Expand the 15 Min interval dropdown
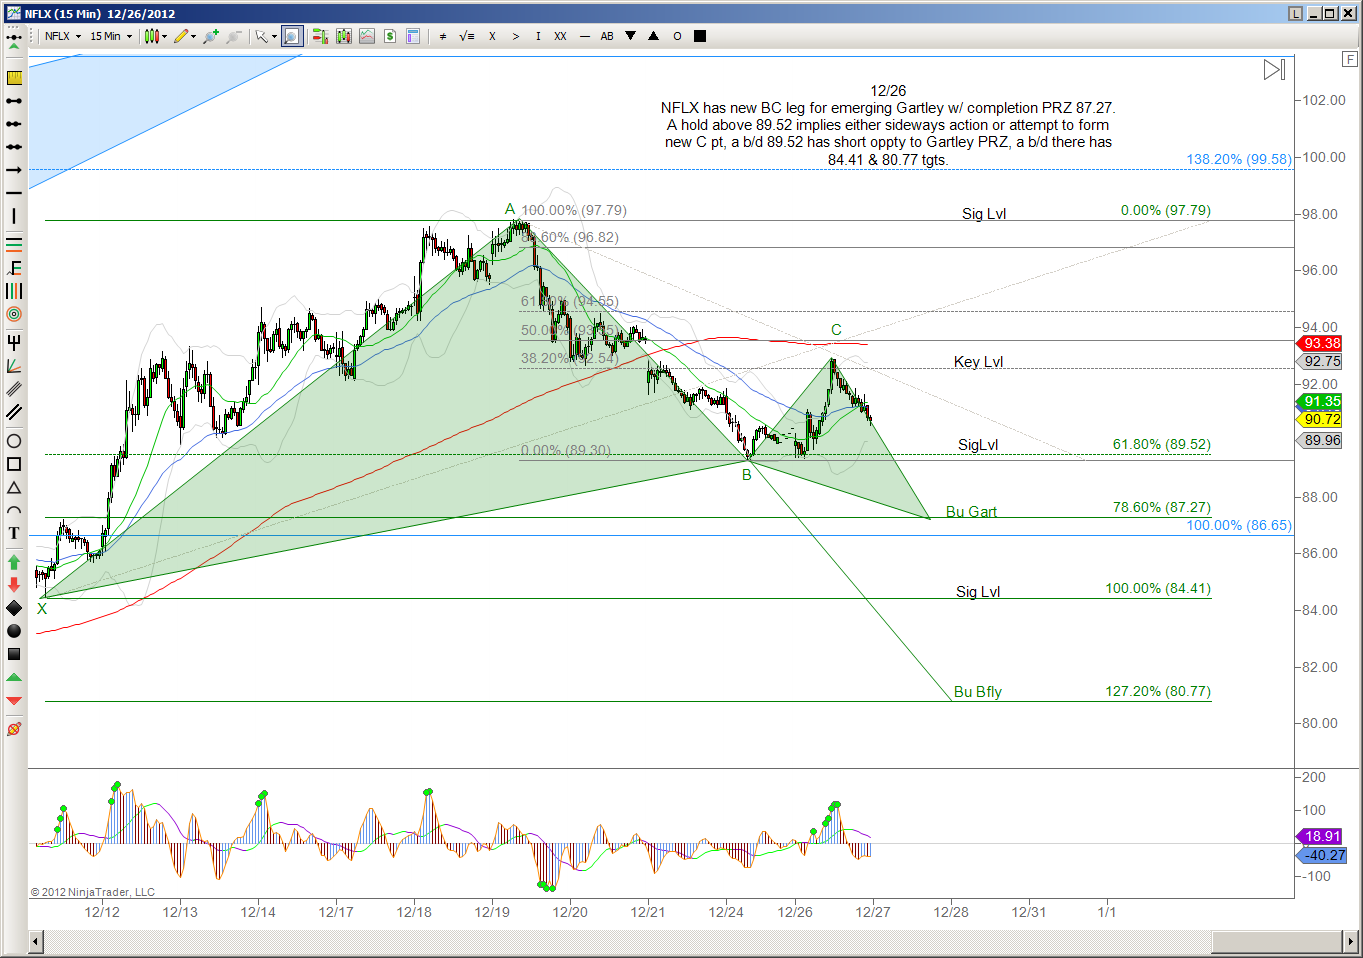The height and width of the screenshot is (958, 1363). coord(111,36)
